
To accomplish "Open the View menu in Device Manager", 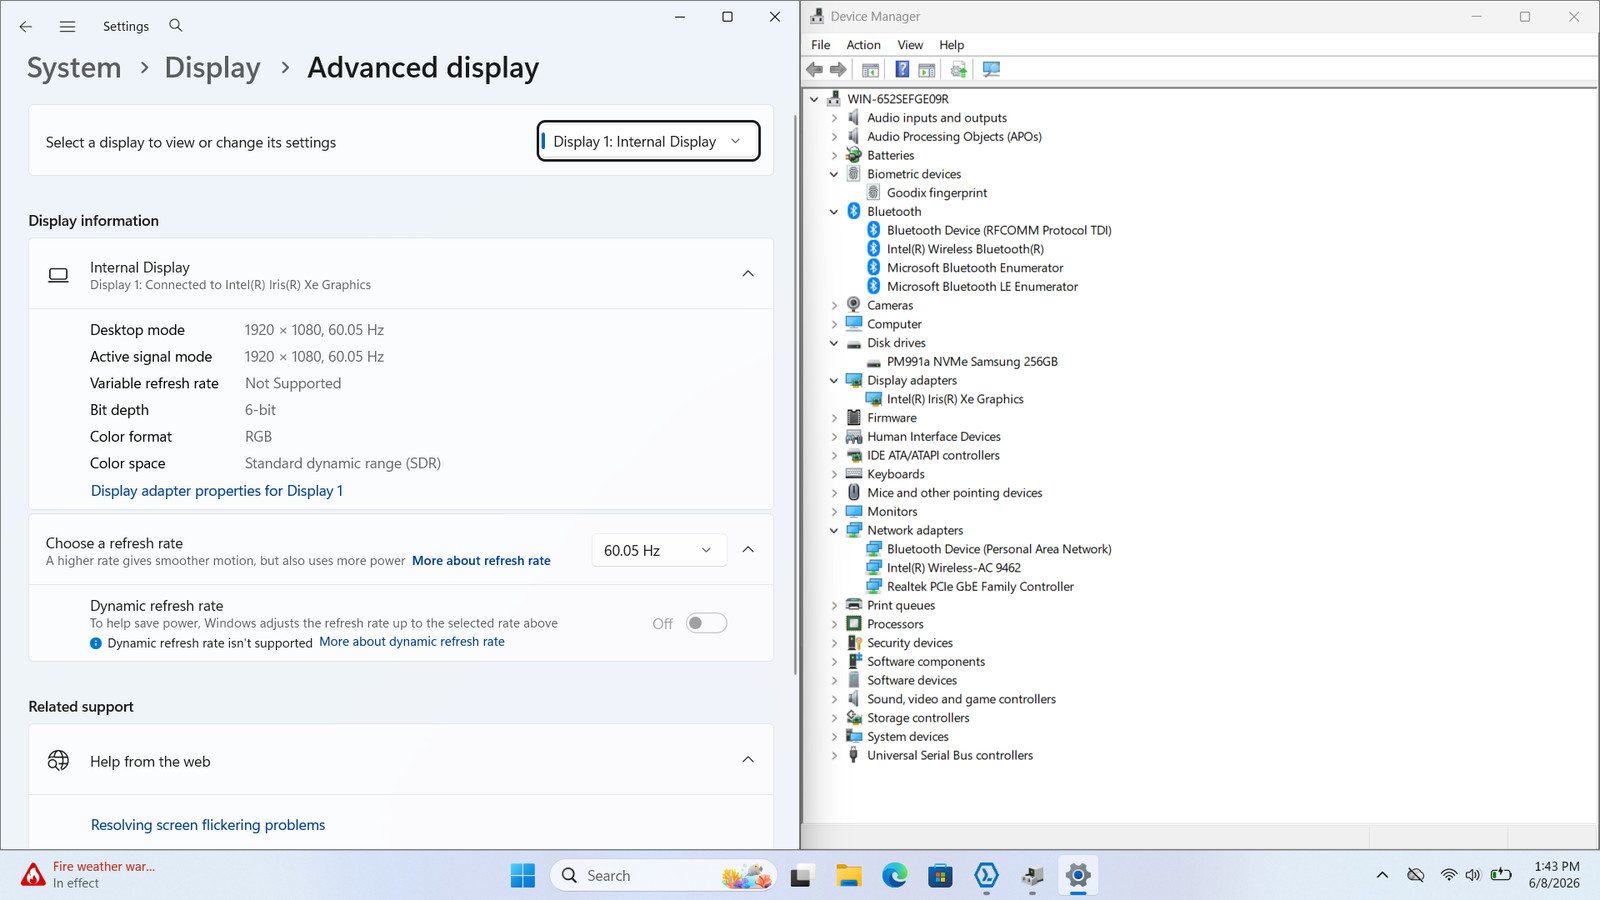I will 910,45.
